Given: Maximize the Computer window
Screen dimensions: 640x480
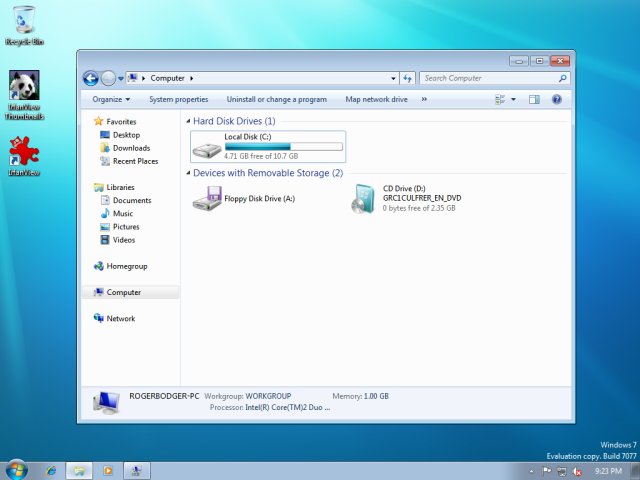Looking at the screenshot, I should coord(539,61).
